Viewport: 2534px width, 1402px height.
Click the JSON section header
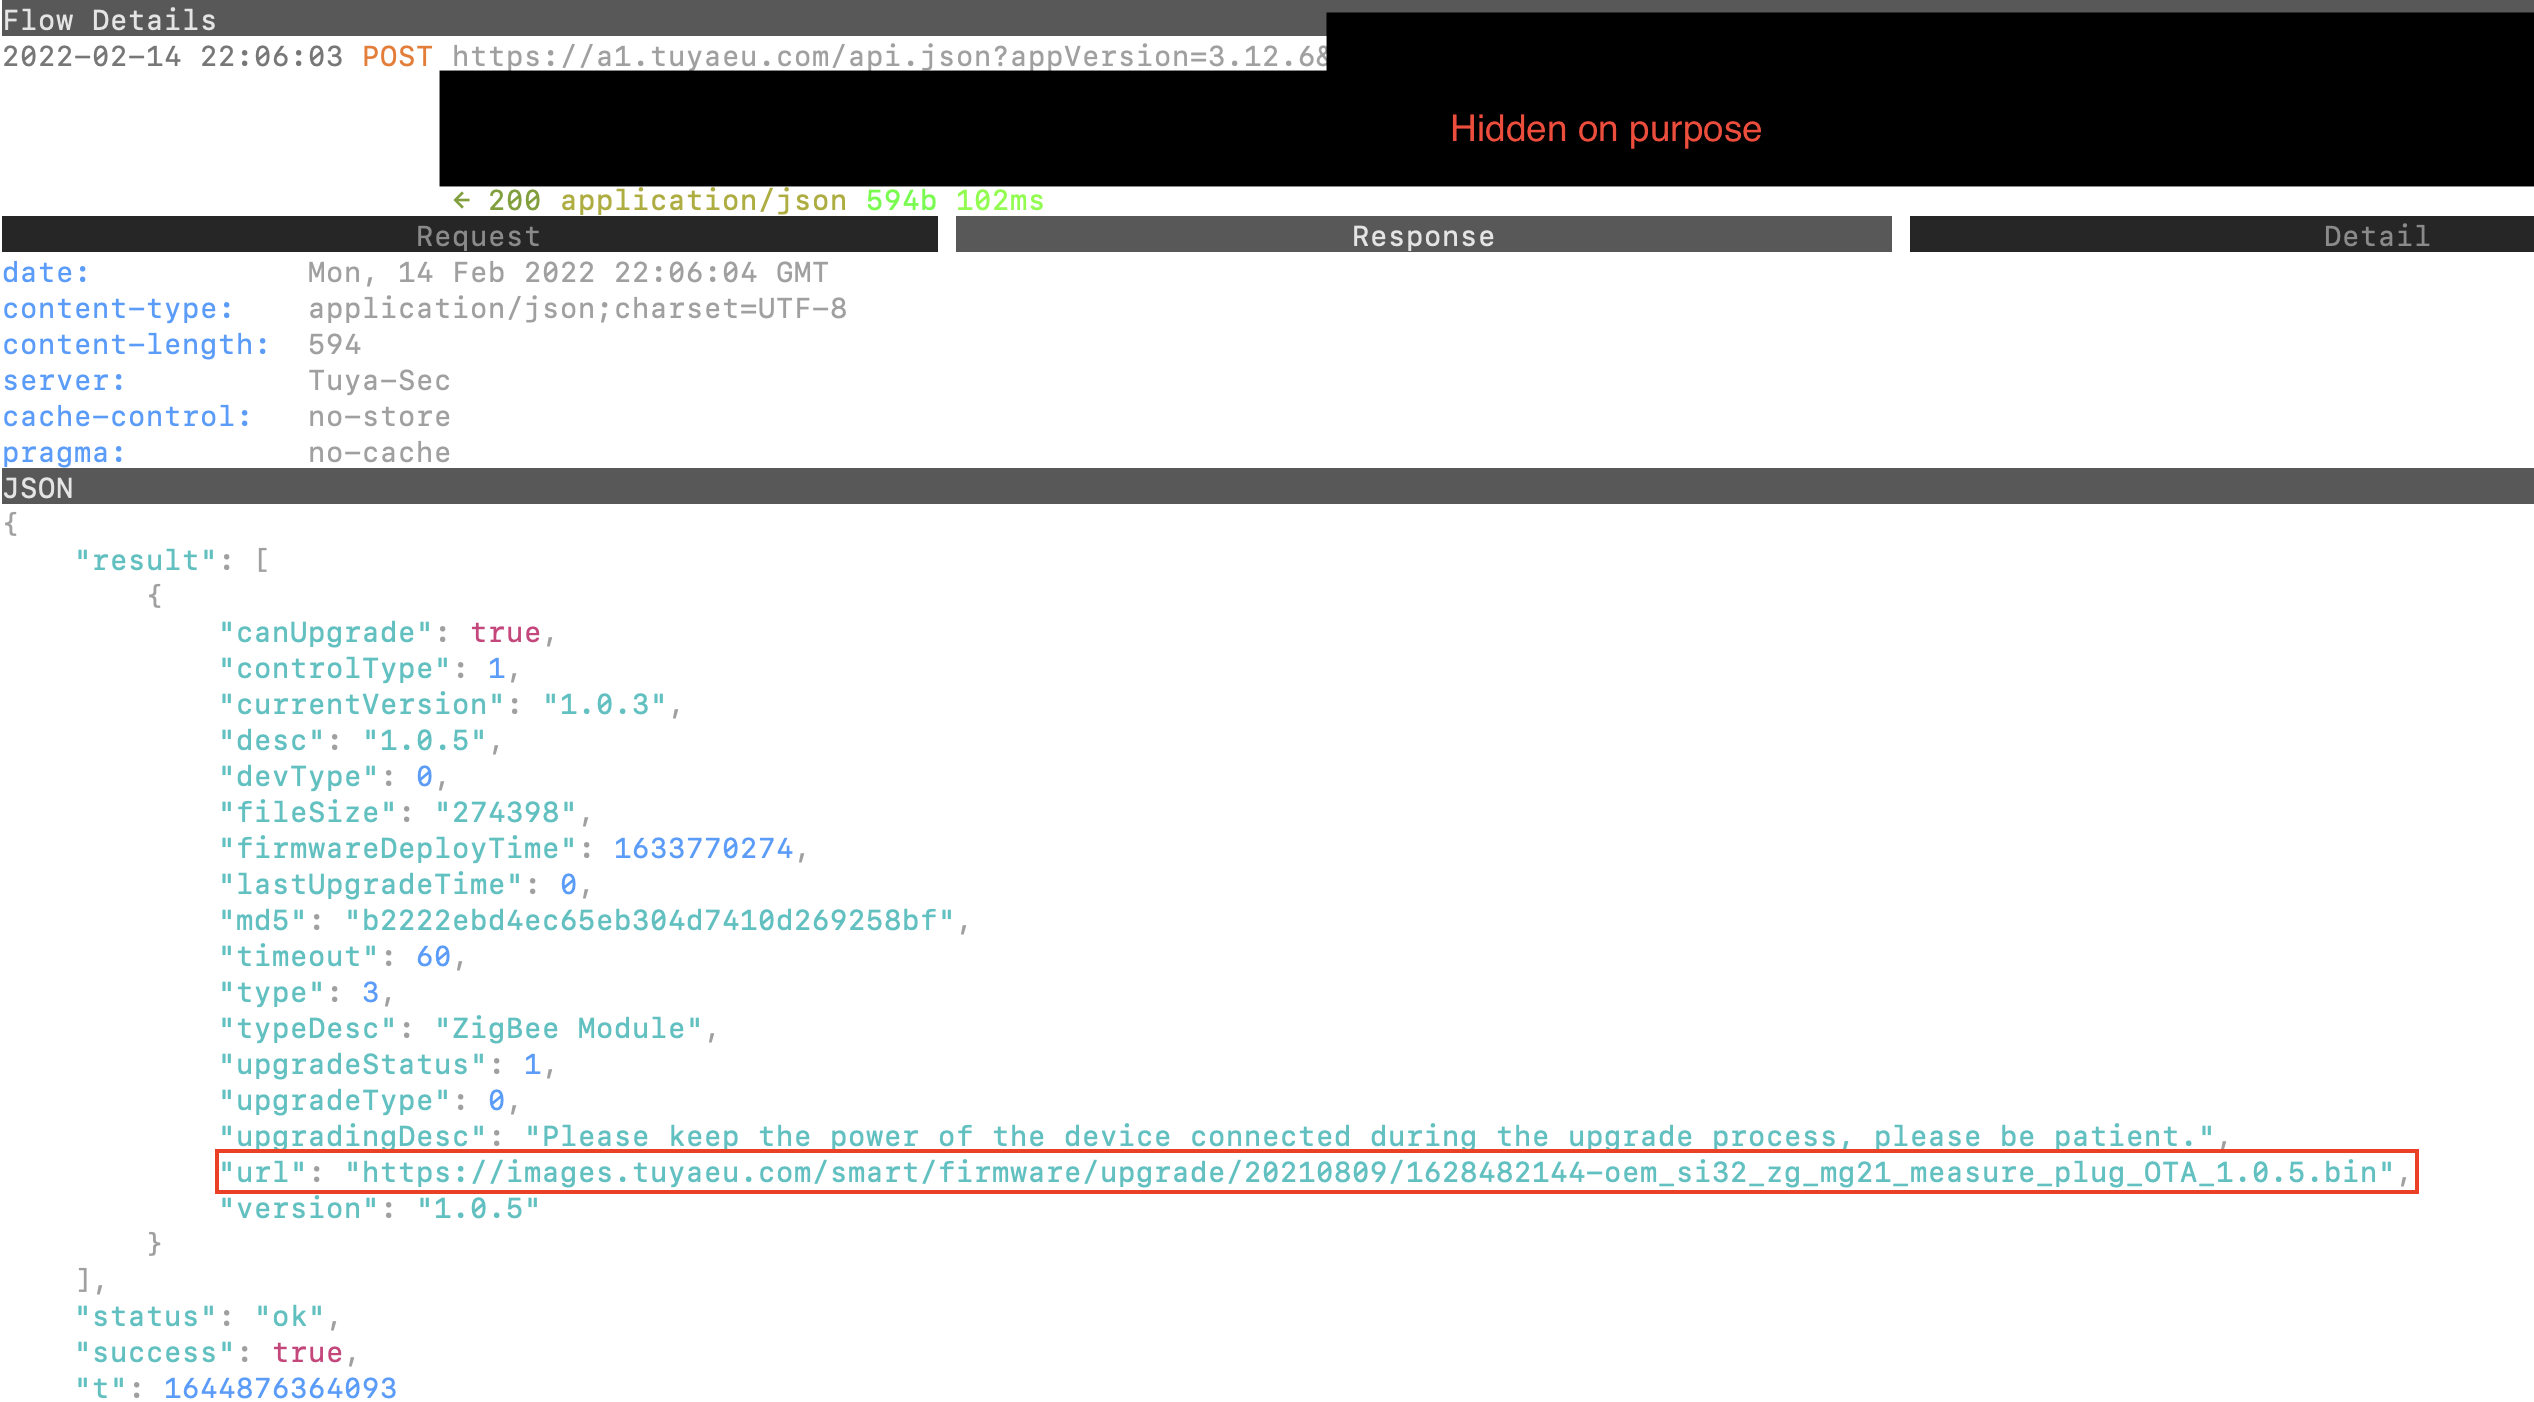click(1267, 487)
